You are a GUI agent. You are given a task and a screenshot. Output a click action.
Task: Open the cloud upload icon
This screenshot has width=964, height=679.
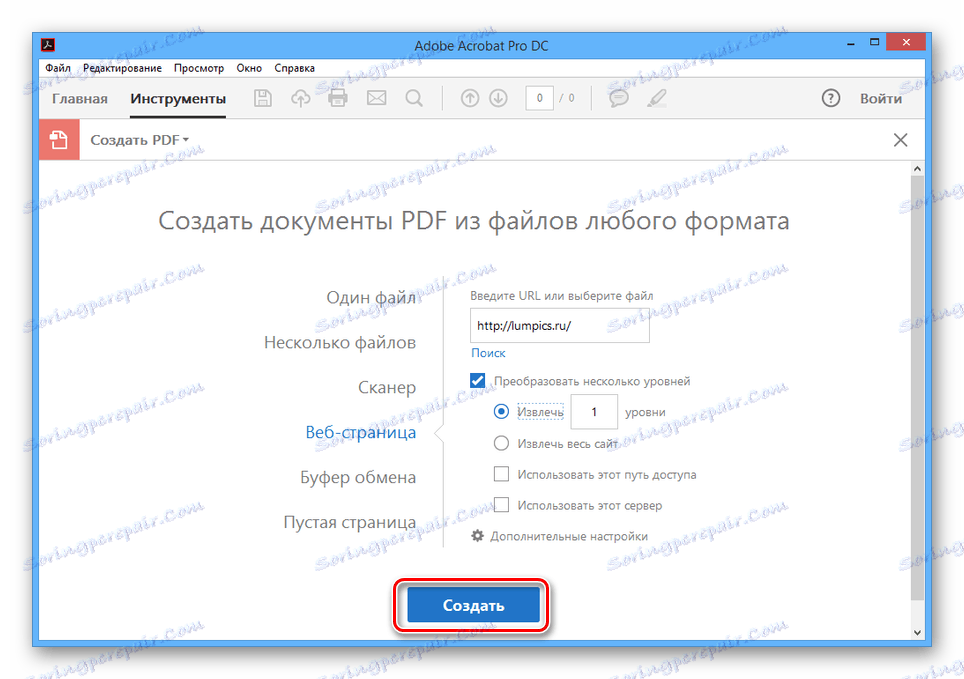tap(300, 97)
